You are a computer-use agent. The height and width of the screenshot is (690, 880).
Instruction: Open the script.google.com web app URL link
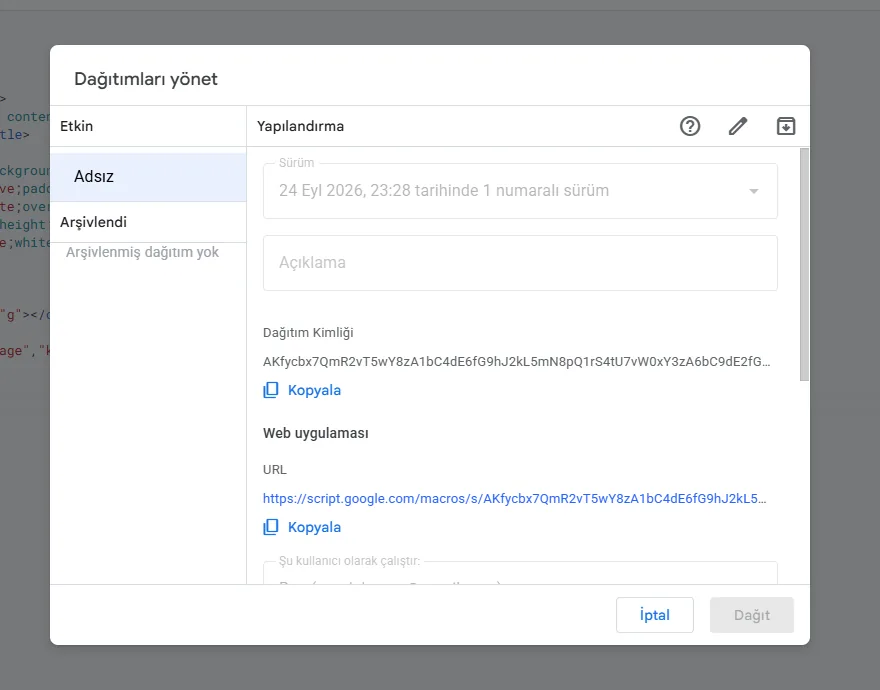click(515, 499)
